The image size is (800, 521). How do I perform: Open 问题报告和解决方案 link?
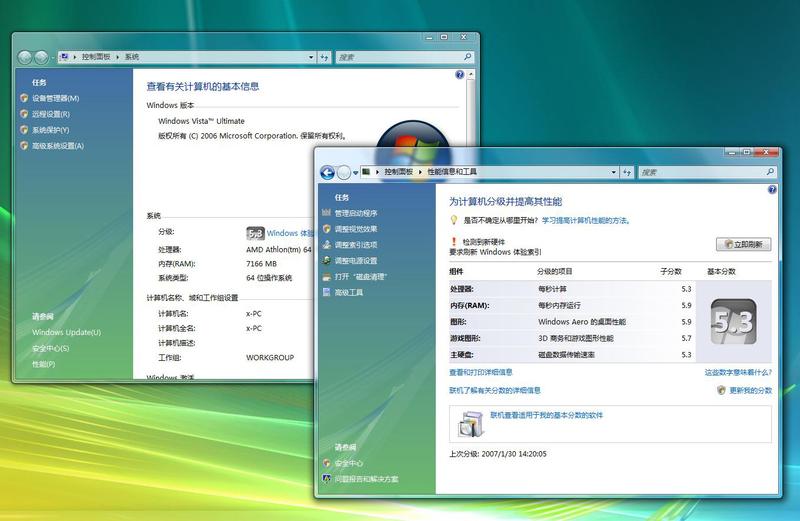[367, 479]
